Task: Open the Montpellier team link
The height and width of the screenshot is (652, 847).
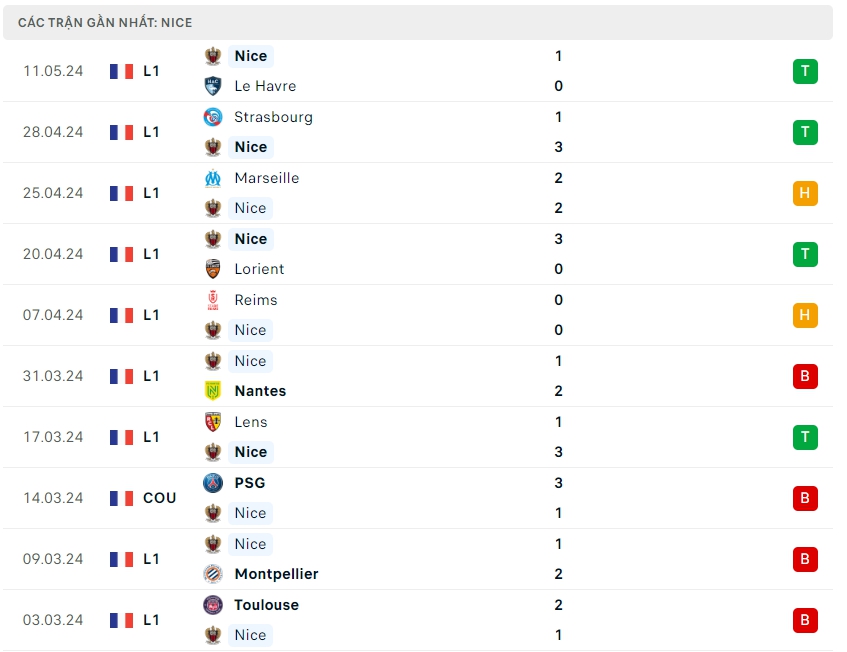Action: coord(276,574)
